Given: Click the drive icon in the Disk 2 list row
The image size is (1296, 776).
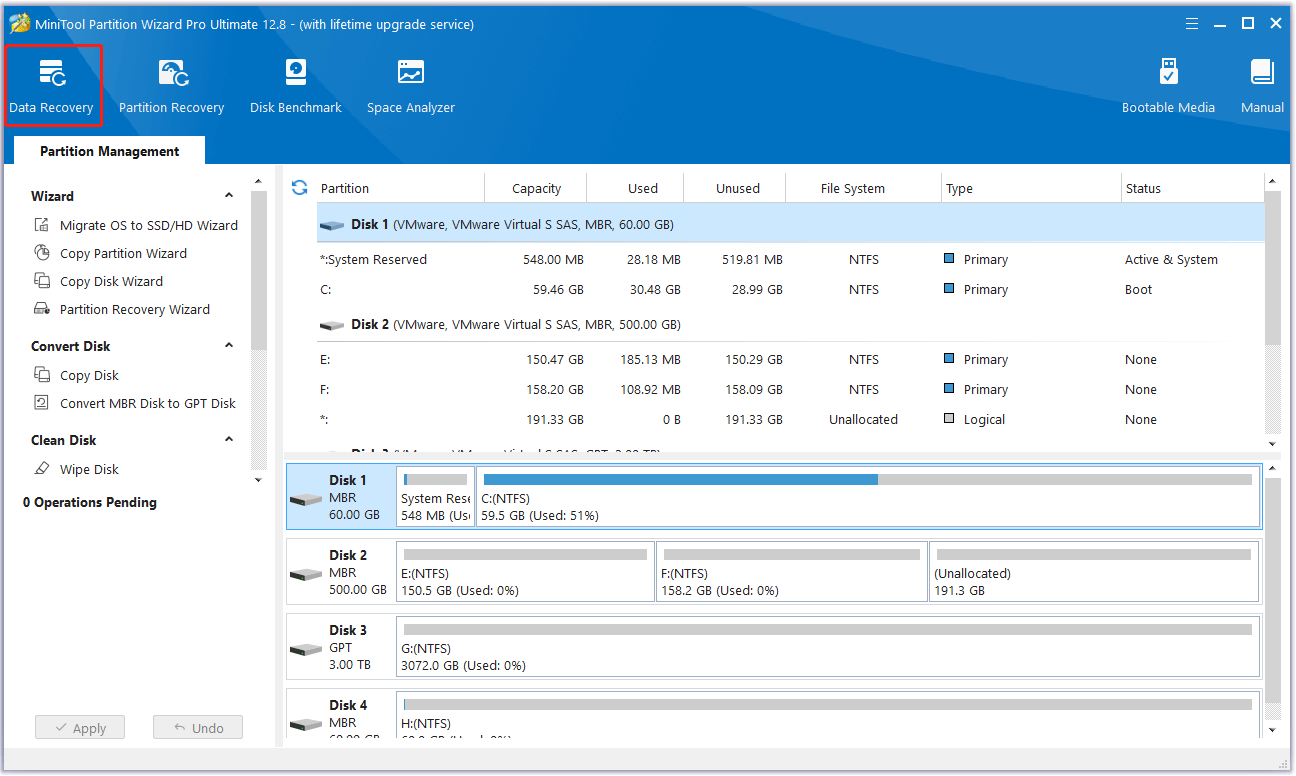Looking at the screenshot, I should coord(332,325).
